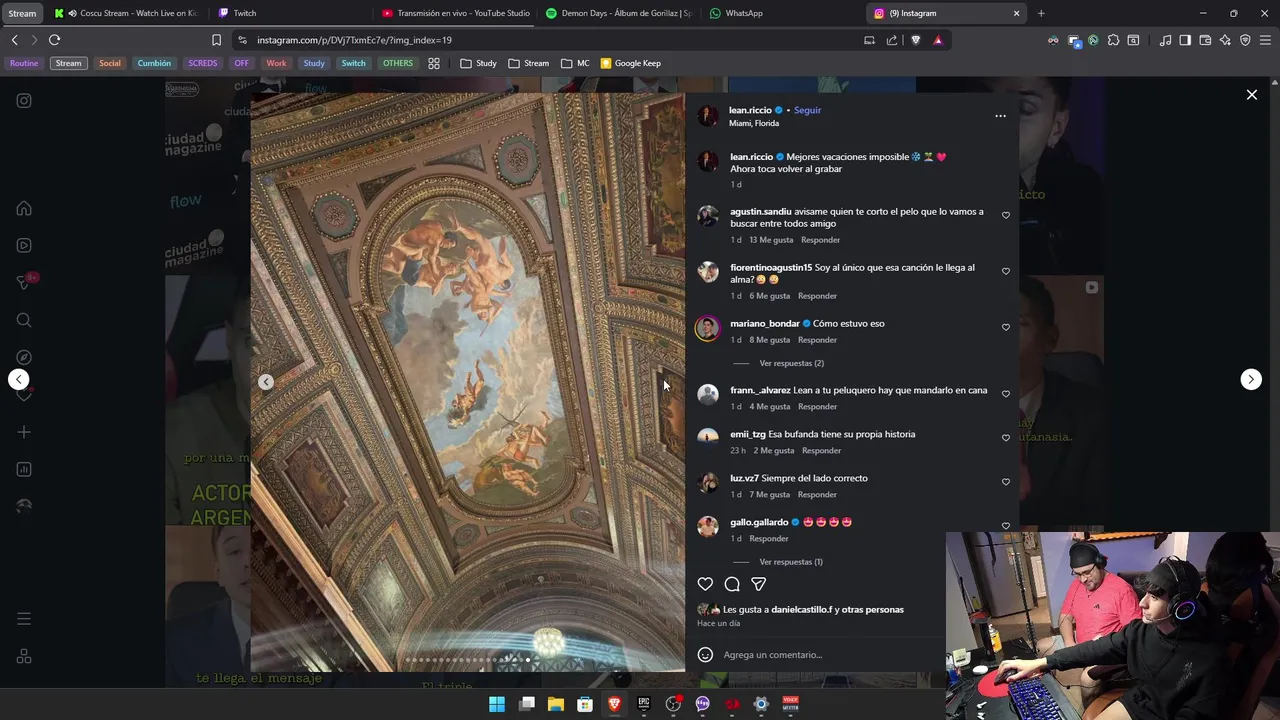Open the pinned Stream tab group

tap(22, 13)
